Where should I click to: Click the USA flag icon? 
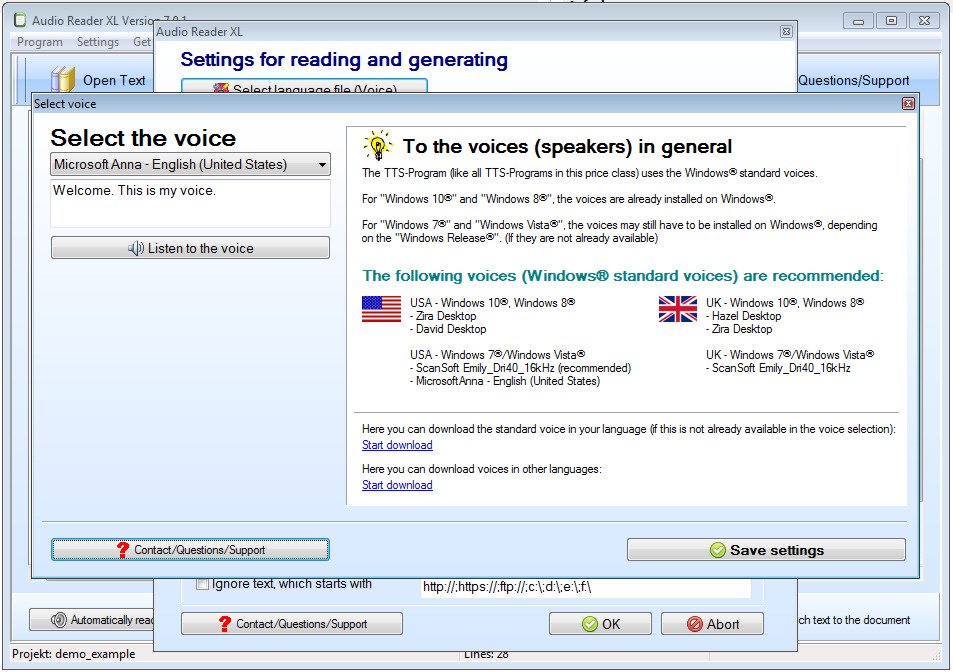[381, 309]
